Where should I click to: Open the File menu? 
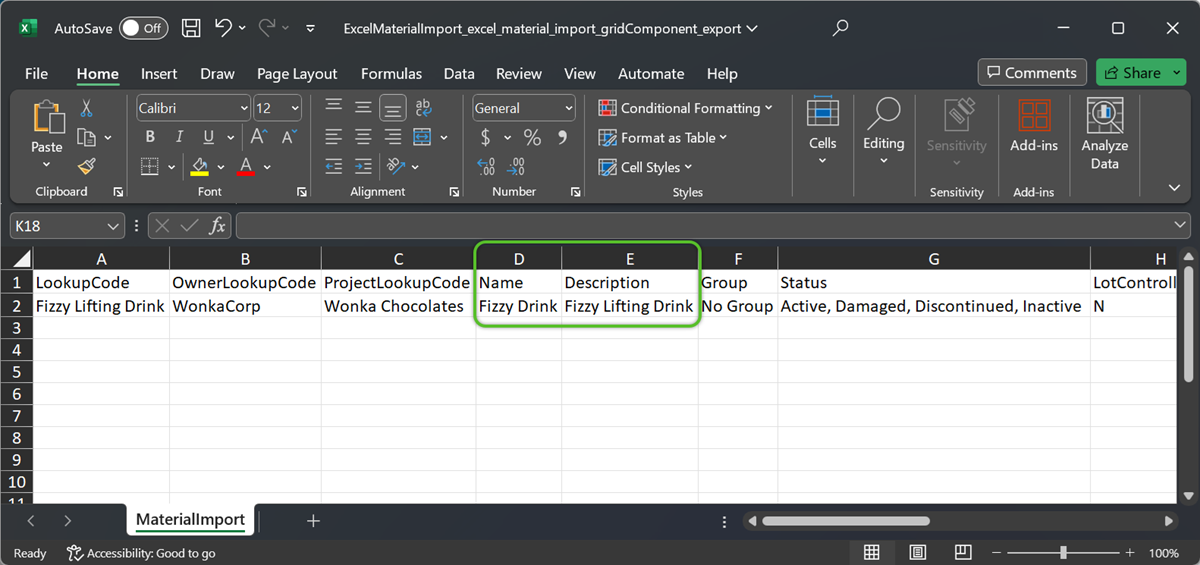36,73
